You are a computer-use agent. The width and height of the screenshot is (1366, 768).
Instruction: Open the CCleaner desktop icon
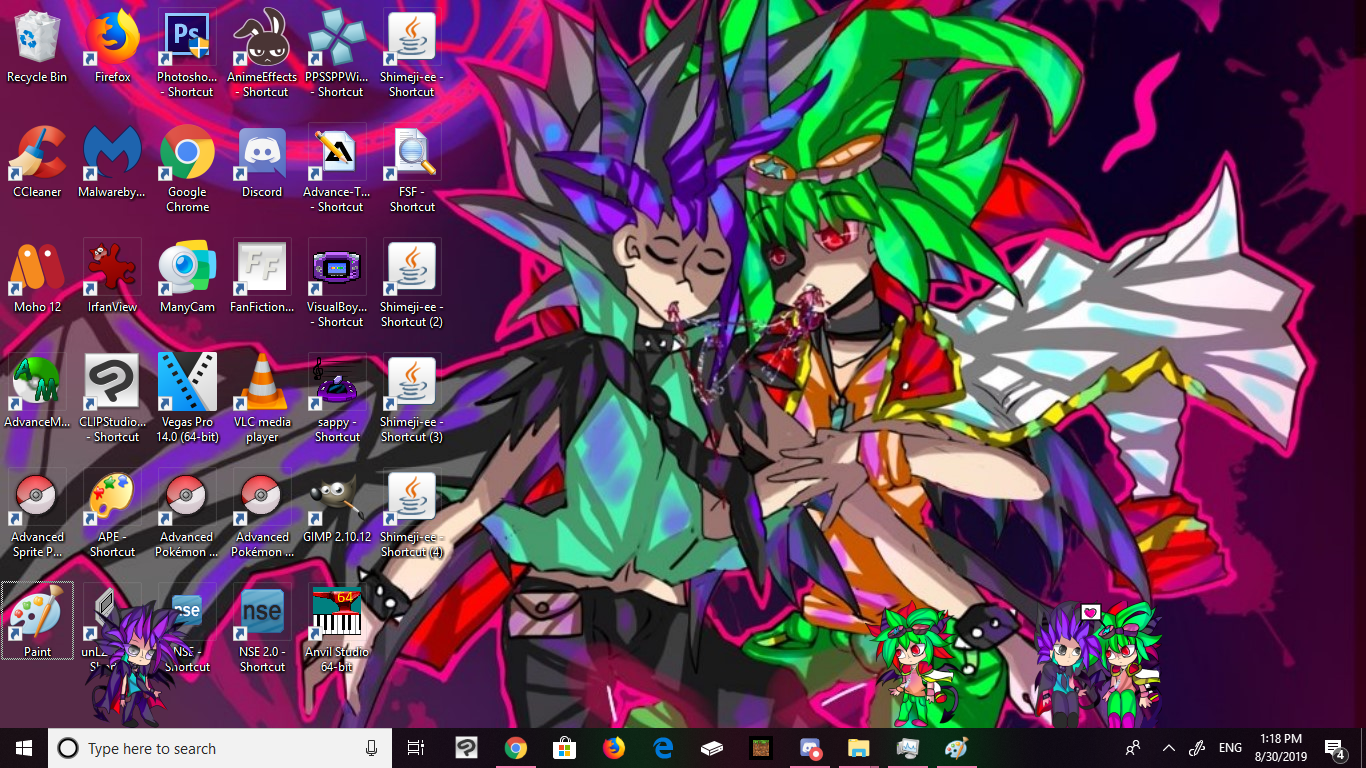(37, 162)
